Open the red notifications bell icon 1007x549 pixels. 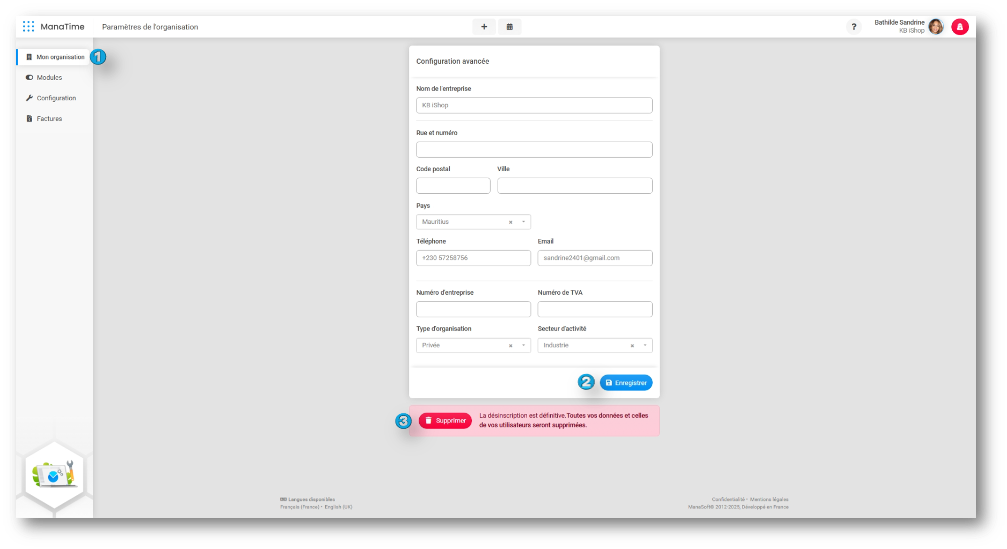[x=959, y=26]
